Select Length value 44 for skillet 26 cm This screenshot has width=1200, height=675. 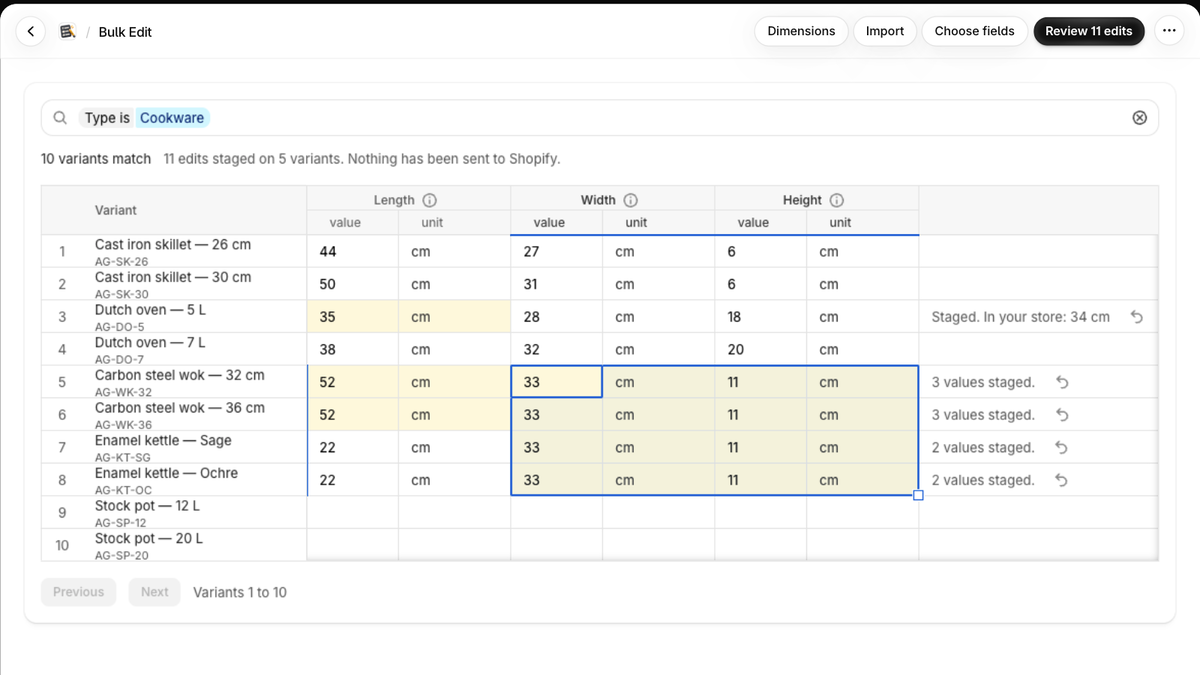coord(353,252)
